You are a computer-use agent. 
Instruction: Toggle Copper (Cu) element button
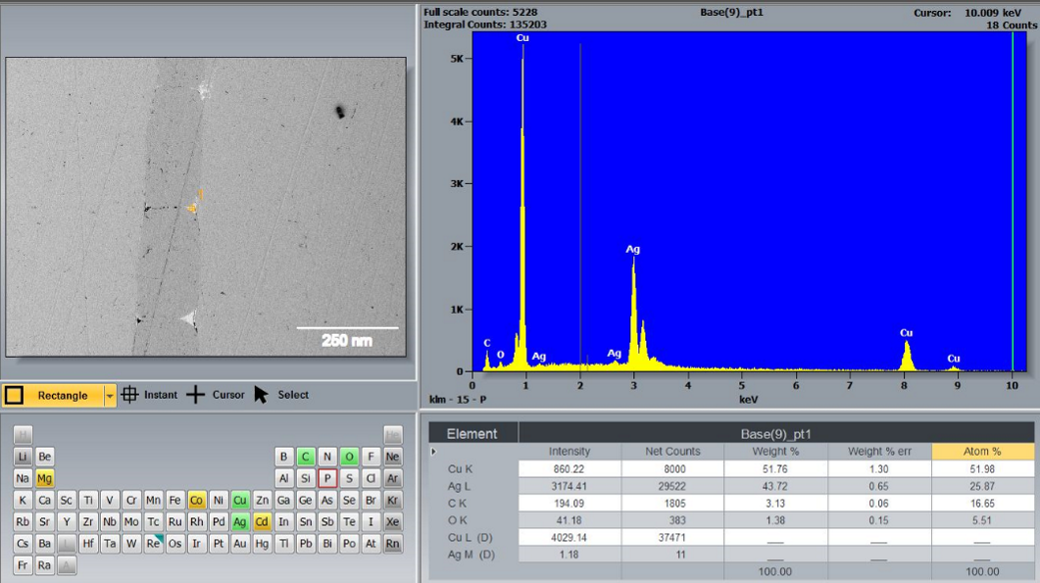tap(240, 501)
